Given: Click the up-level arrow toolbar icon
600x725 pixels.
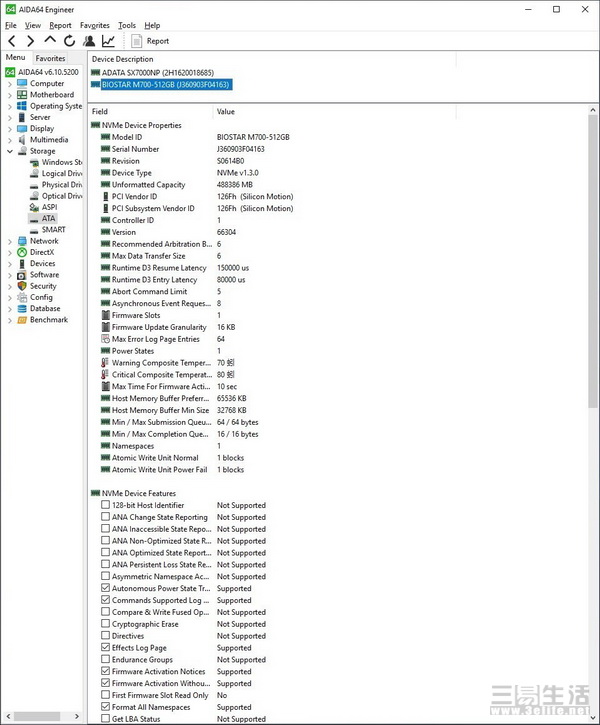Looking at the screenshot, I should pos(50,40).
